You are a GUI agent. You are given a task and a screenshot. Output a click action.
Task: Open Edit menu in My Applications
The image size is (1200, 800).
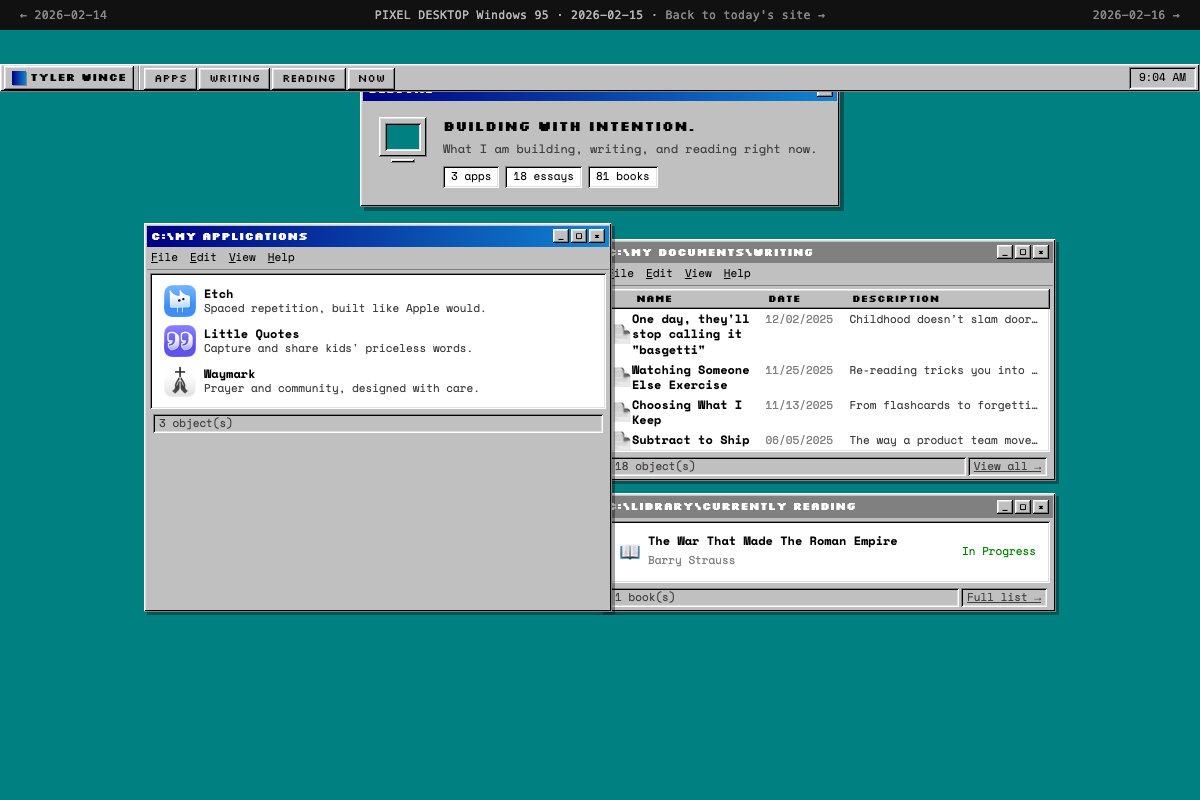[x=203, y=257]
